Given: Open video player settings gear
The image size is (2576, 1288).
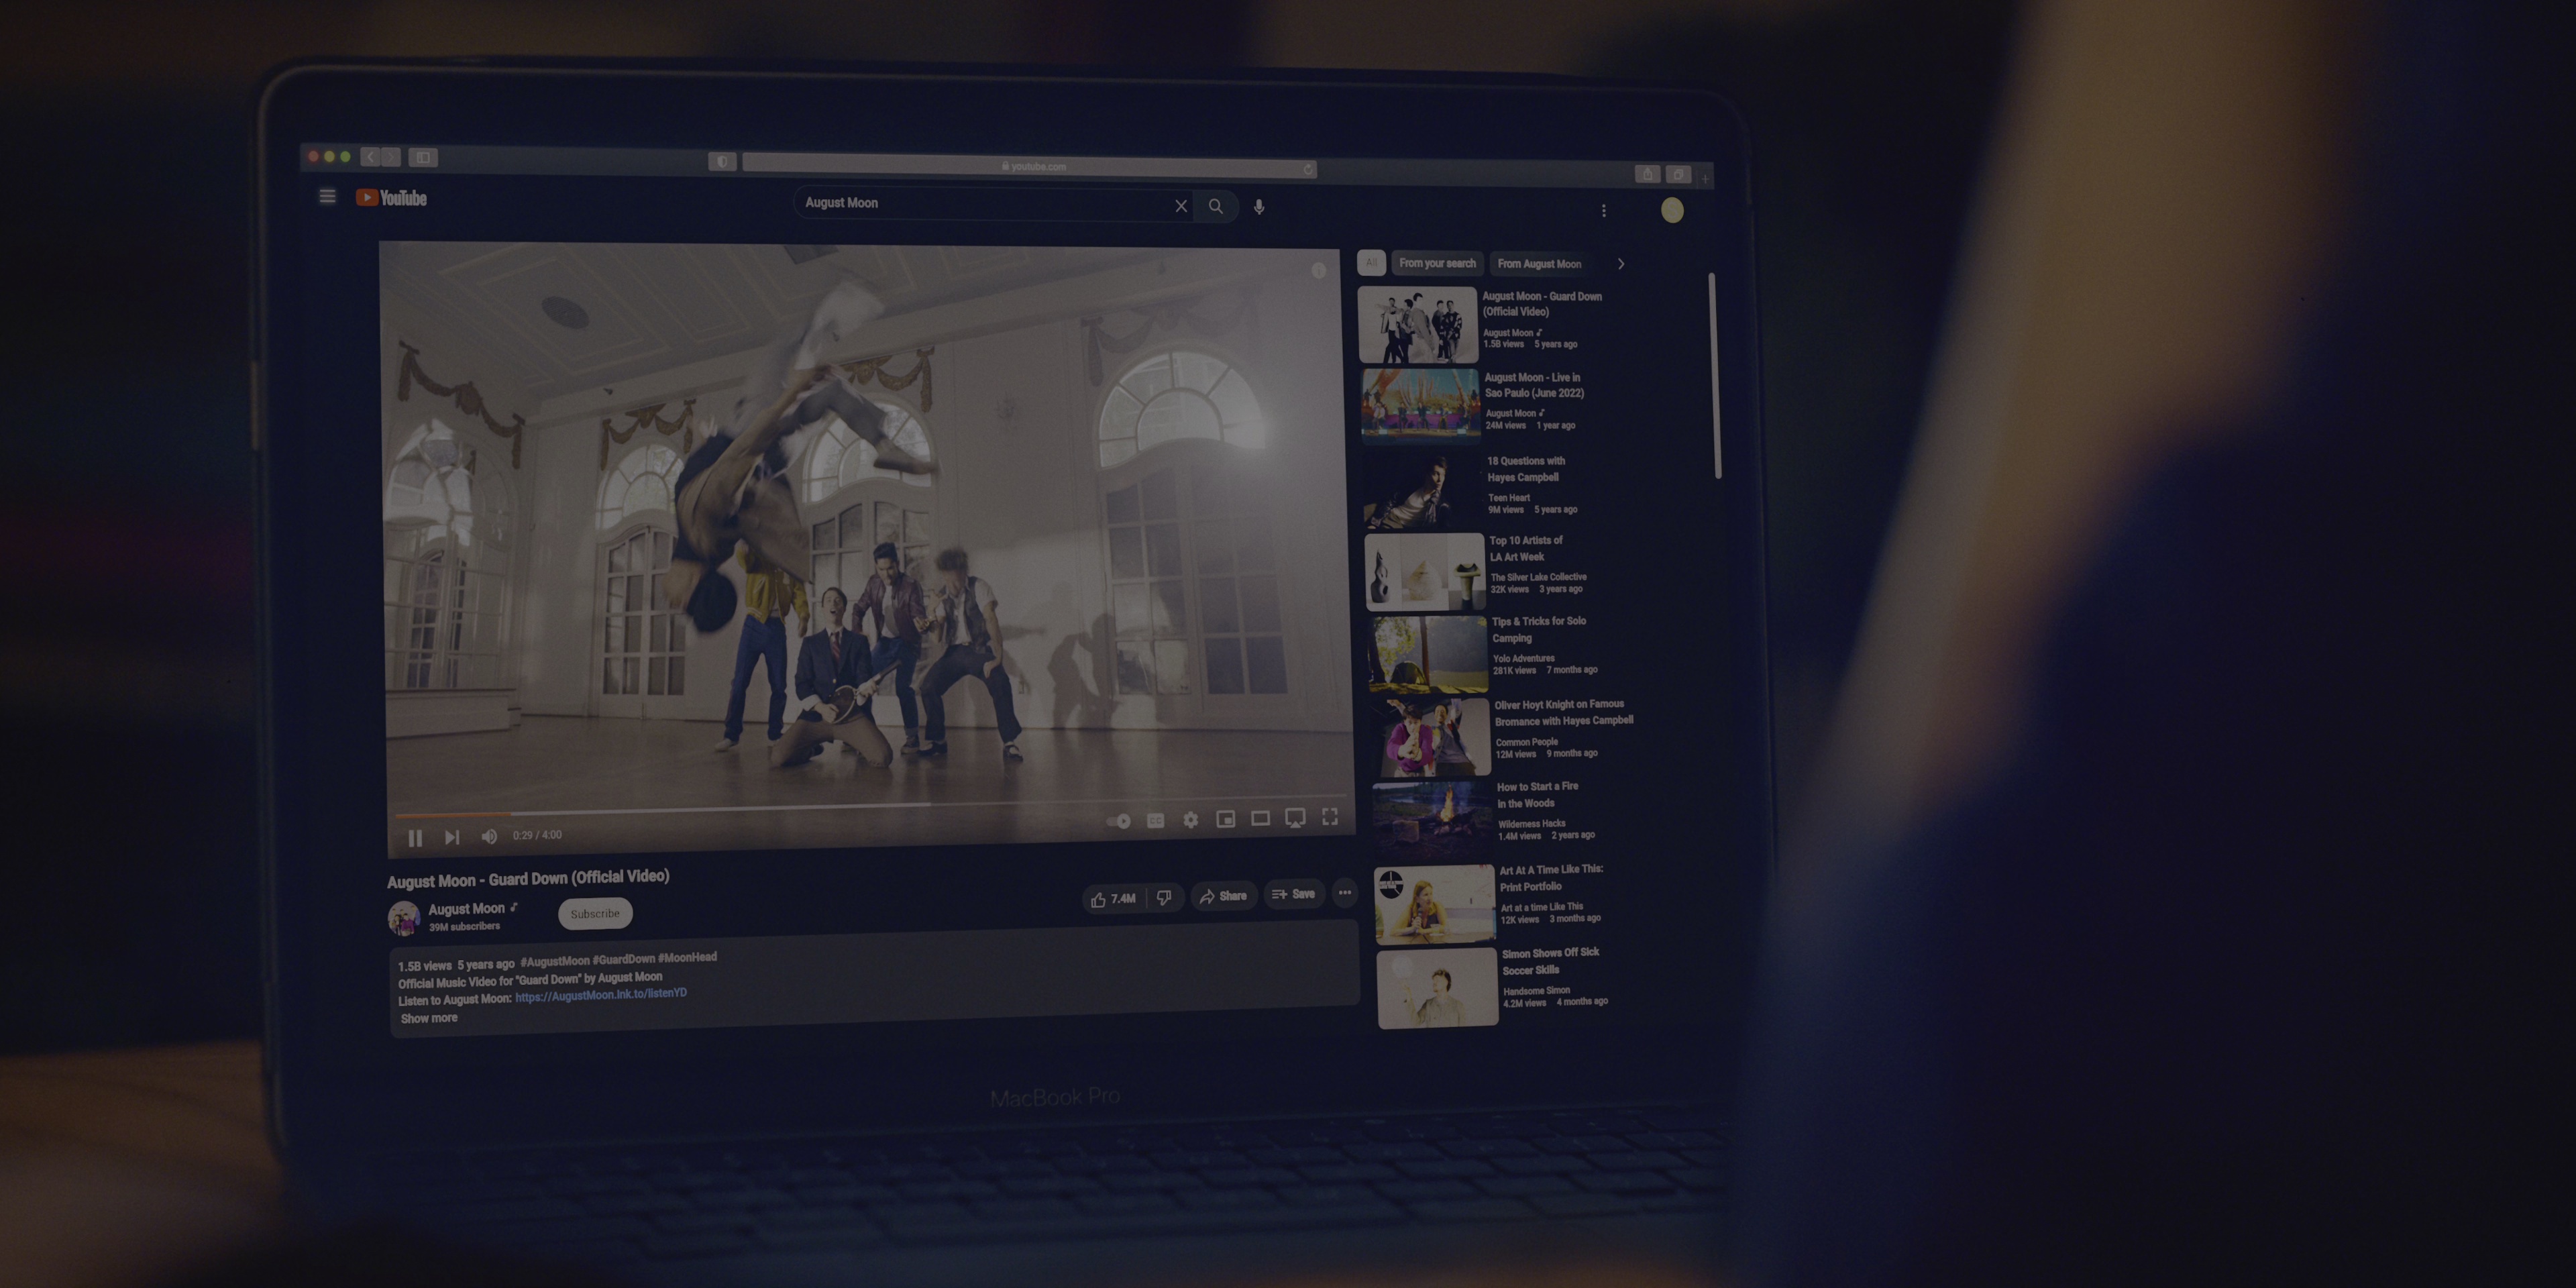Looking at the screenshot, I should pyautogui.click(x=1190, y=820).
